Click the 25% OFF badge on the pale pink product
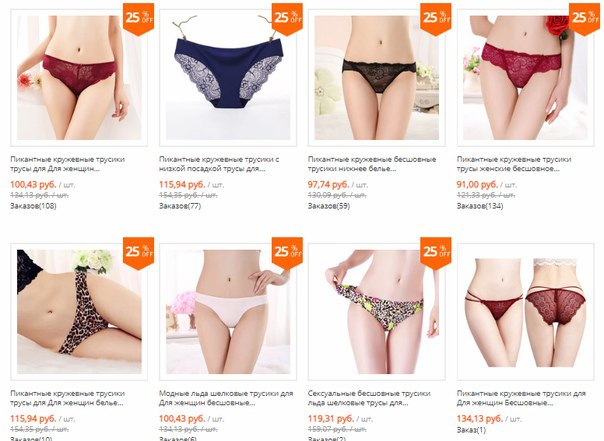This screenshot has width=604, height=441. click(287, 253)
